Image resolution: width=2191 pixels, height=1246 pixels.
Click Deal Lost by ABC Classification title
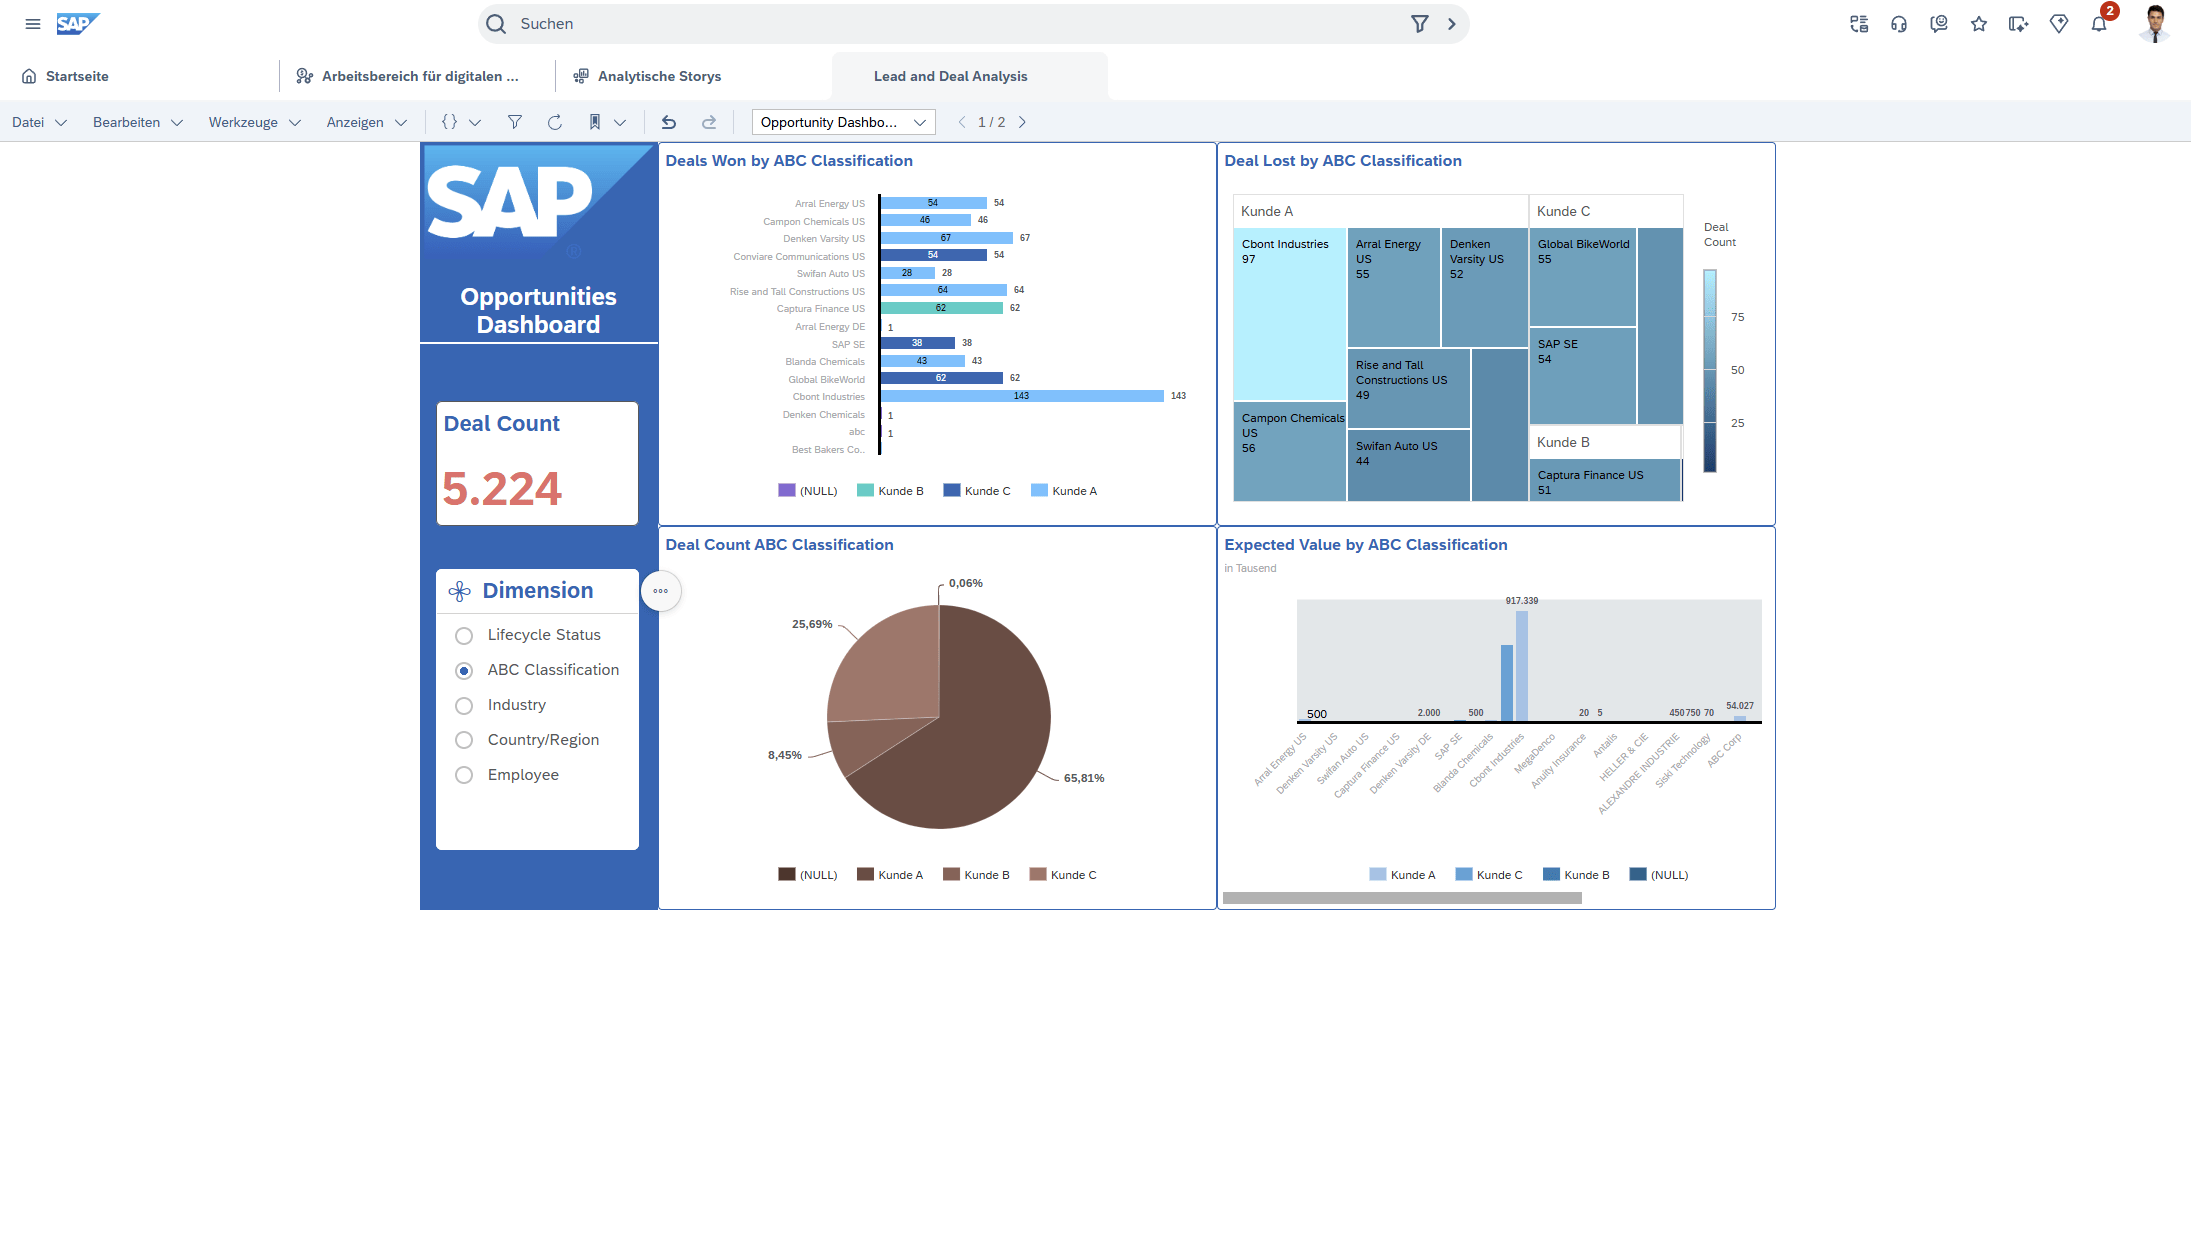point(1343,161)
